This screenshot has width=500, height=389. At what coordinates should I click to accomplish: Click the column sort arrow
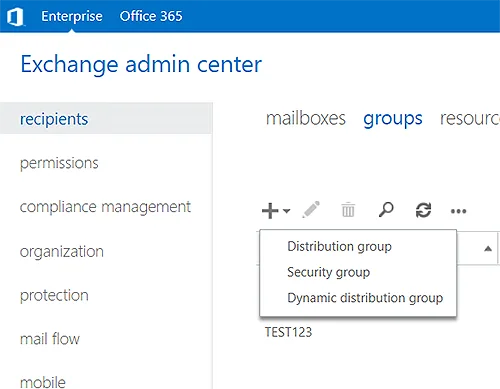(488, 248)
